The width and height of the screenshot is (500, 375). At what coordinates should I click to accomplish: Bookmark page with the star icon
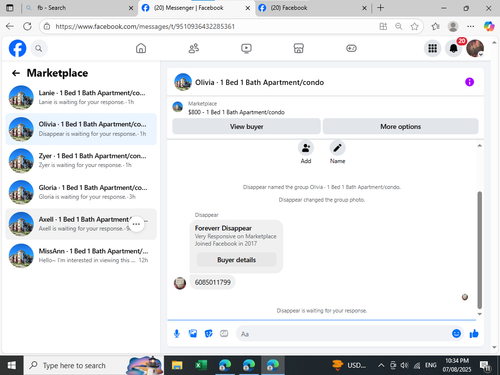pos(414,26)
